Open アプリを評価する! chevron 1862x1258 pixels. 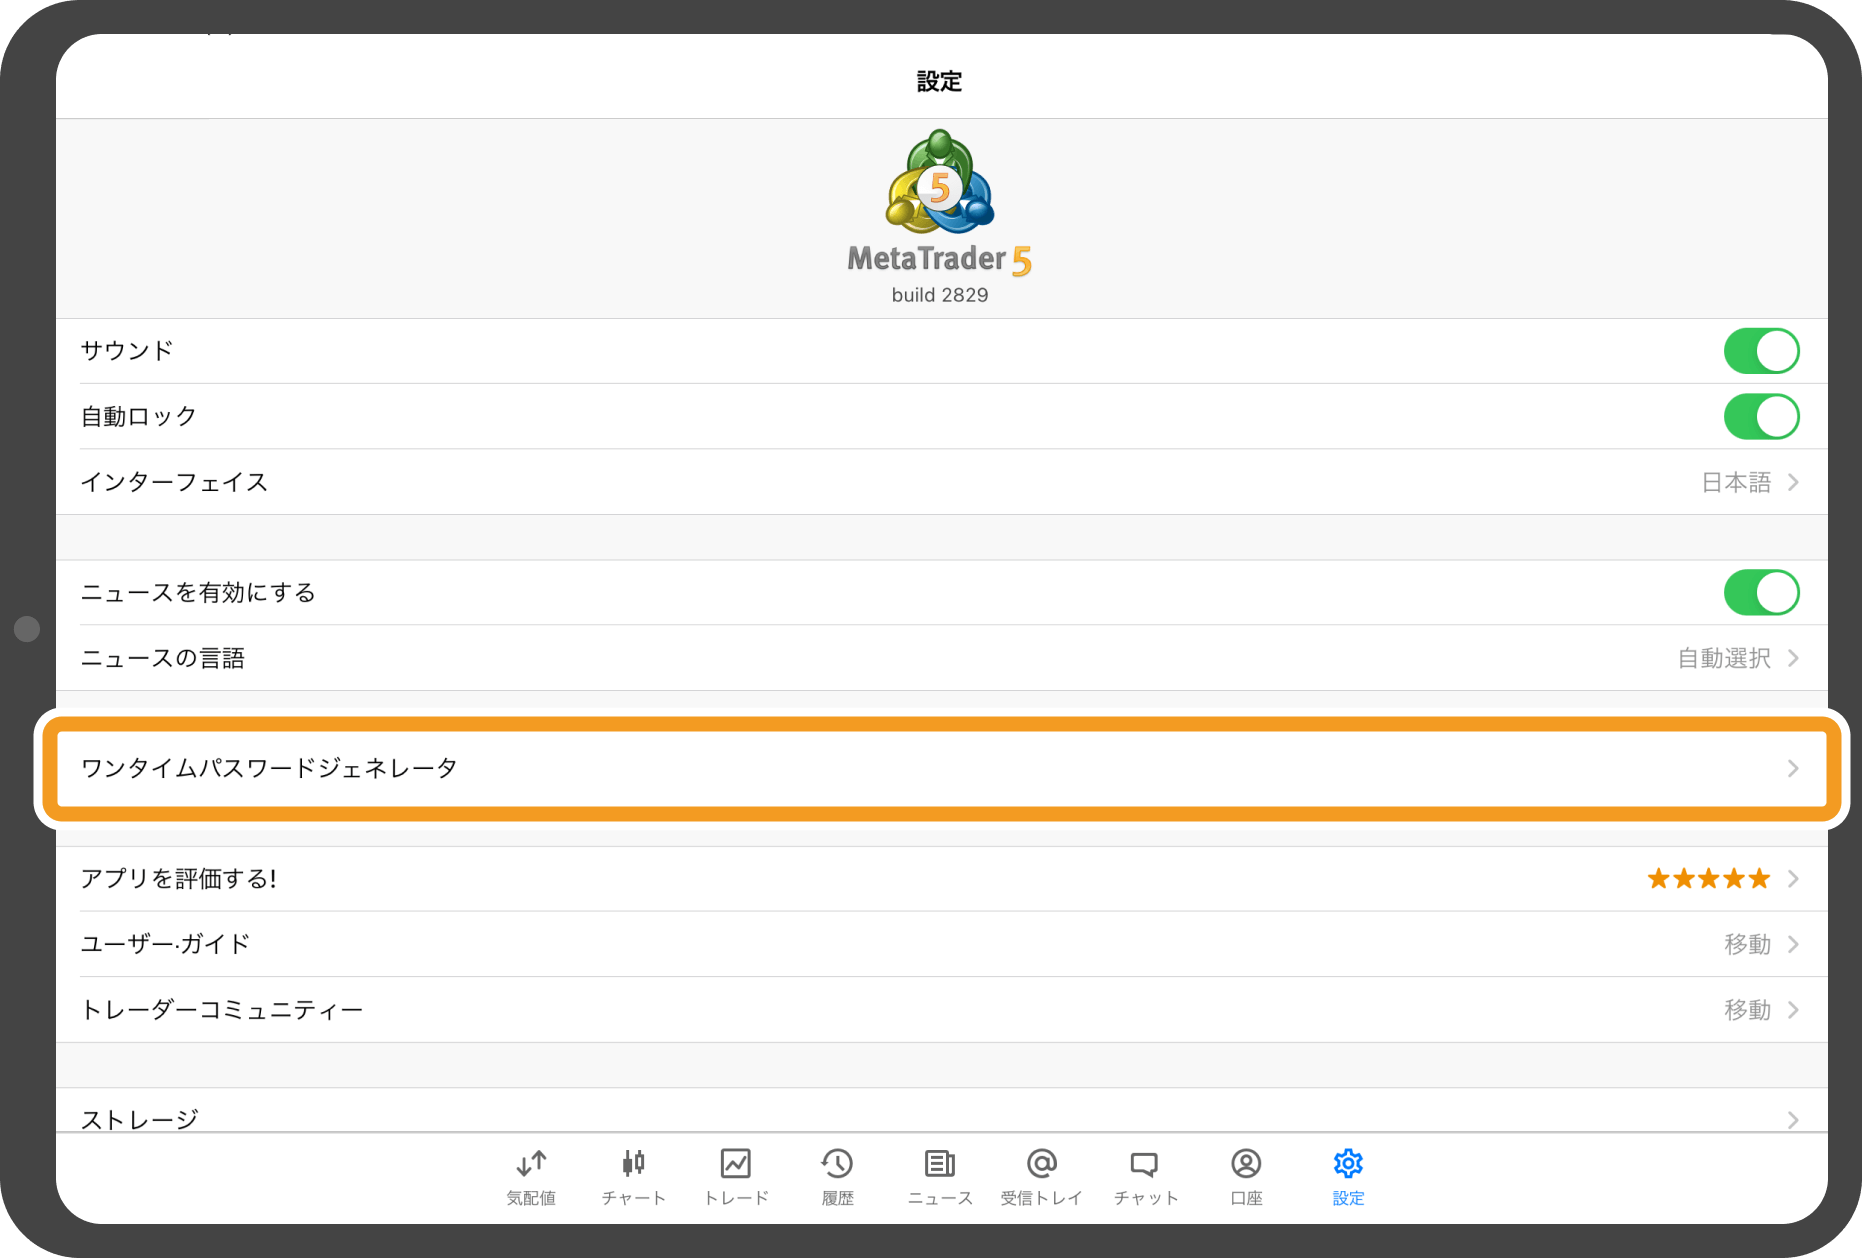click(x=1793, y=879)
